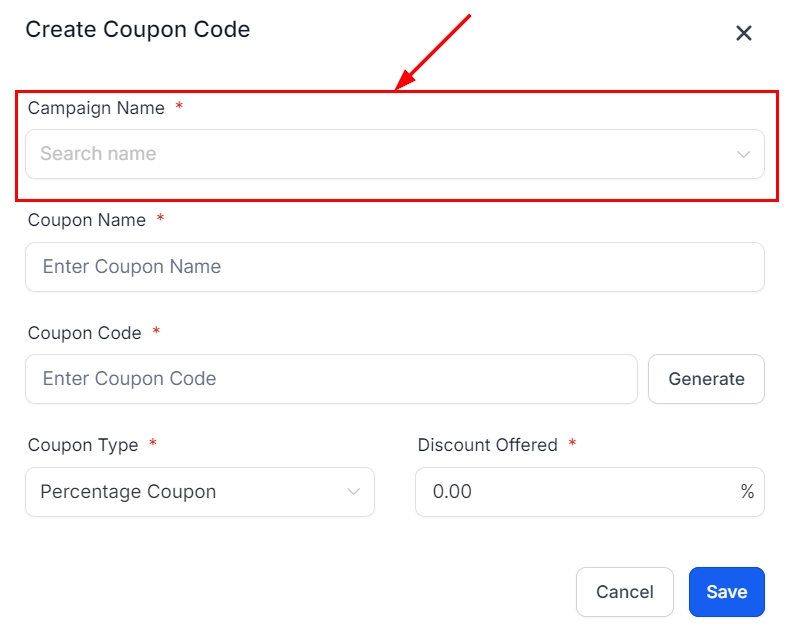790x637 pixels.
Task: Click the red asterisk beside Campaign Name
Action: (179, 107)
